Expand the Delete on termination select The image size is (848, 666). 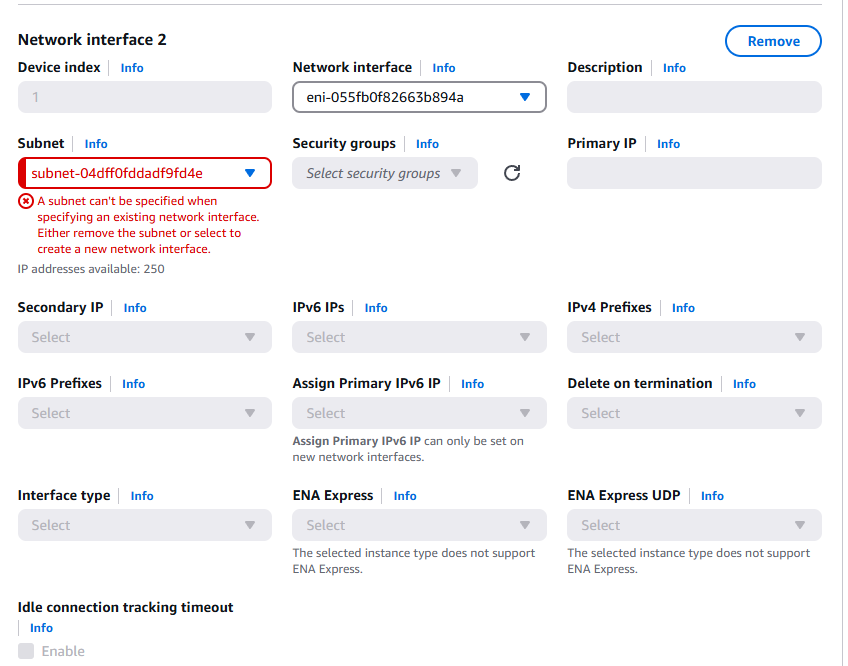(x=694, y=413)
